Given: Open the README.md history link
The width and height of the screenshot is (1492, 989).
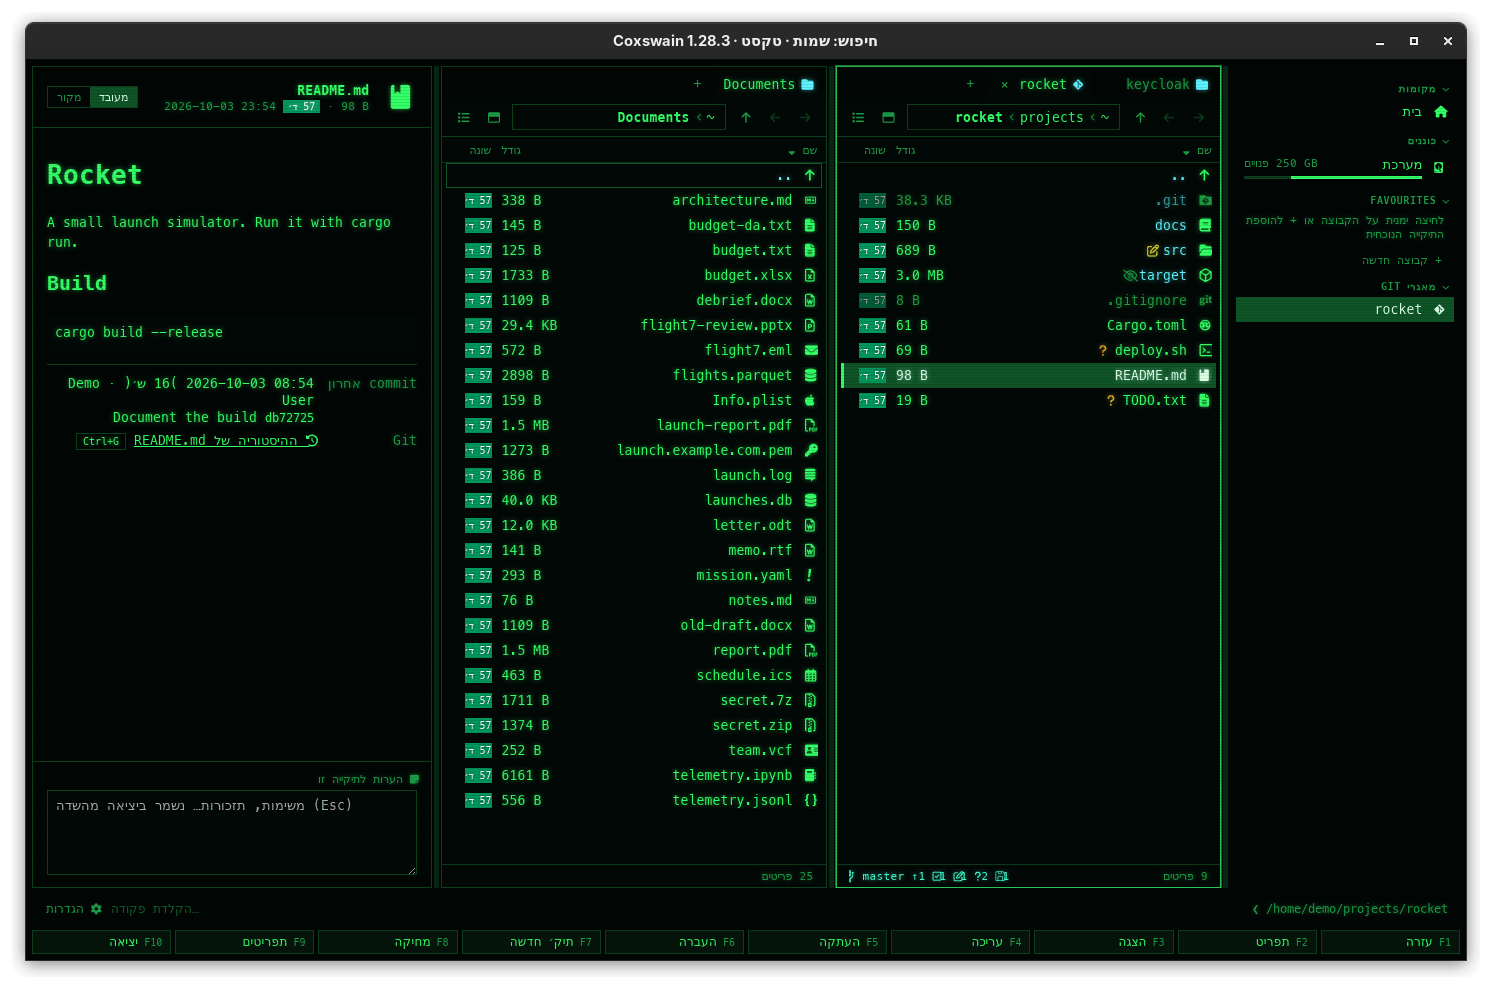Looking at the screenshot, I should [226, 440].
